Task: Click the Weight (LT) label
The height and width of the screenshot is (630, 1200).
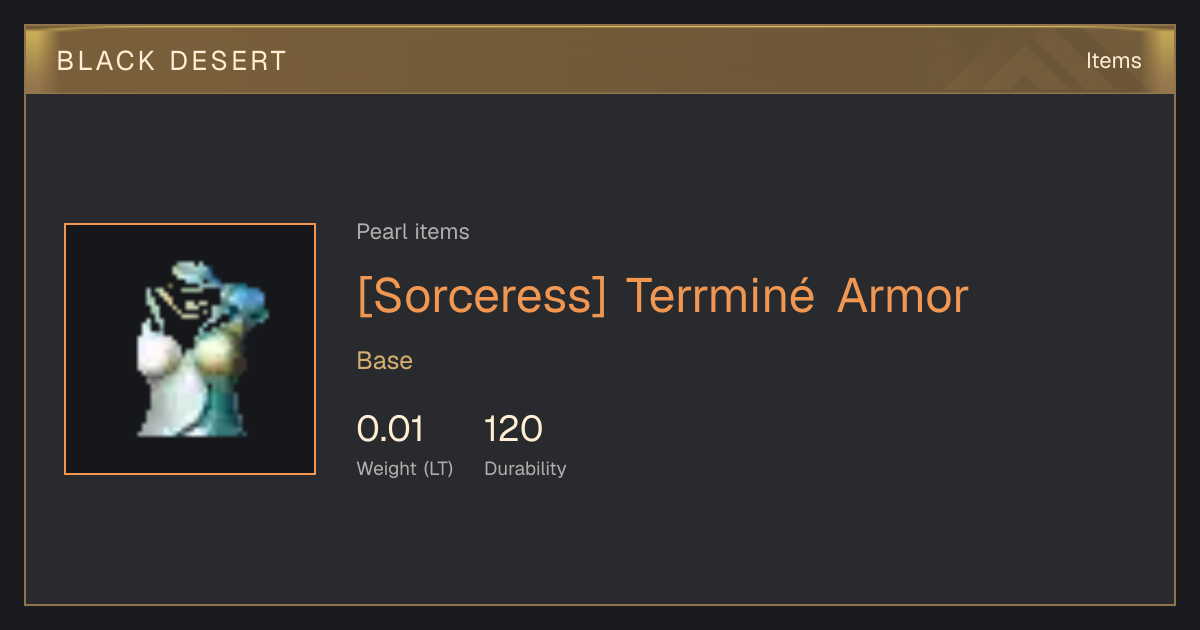Action: point(405,469)
